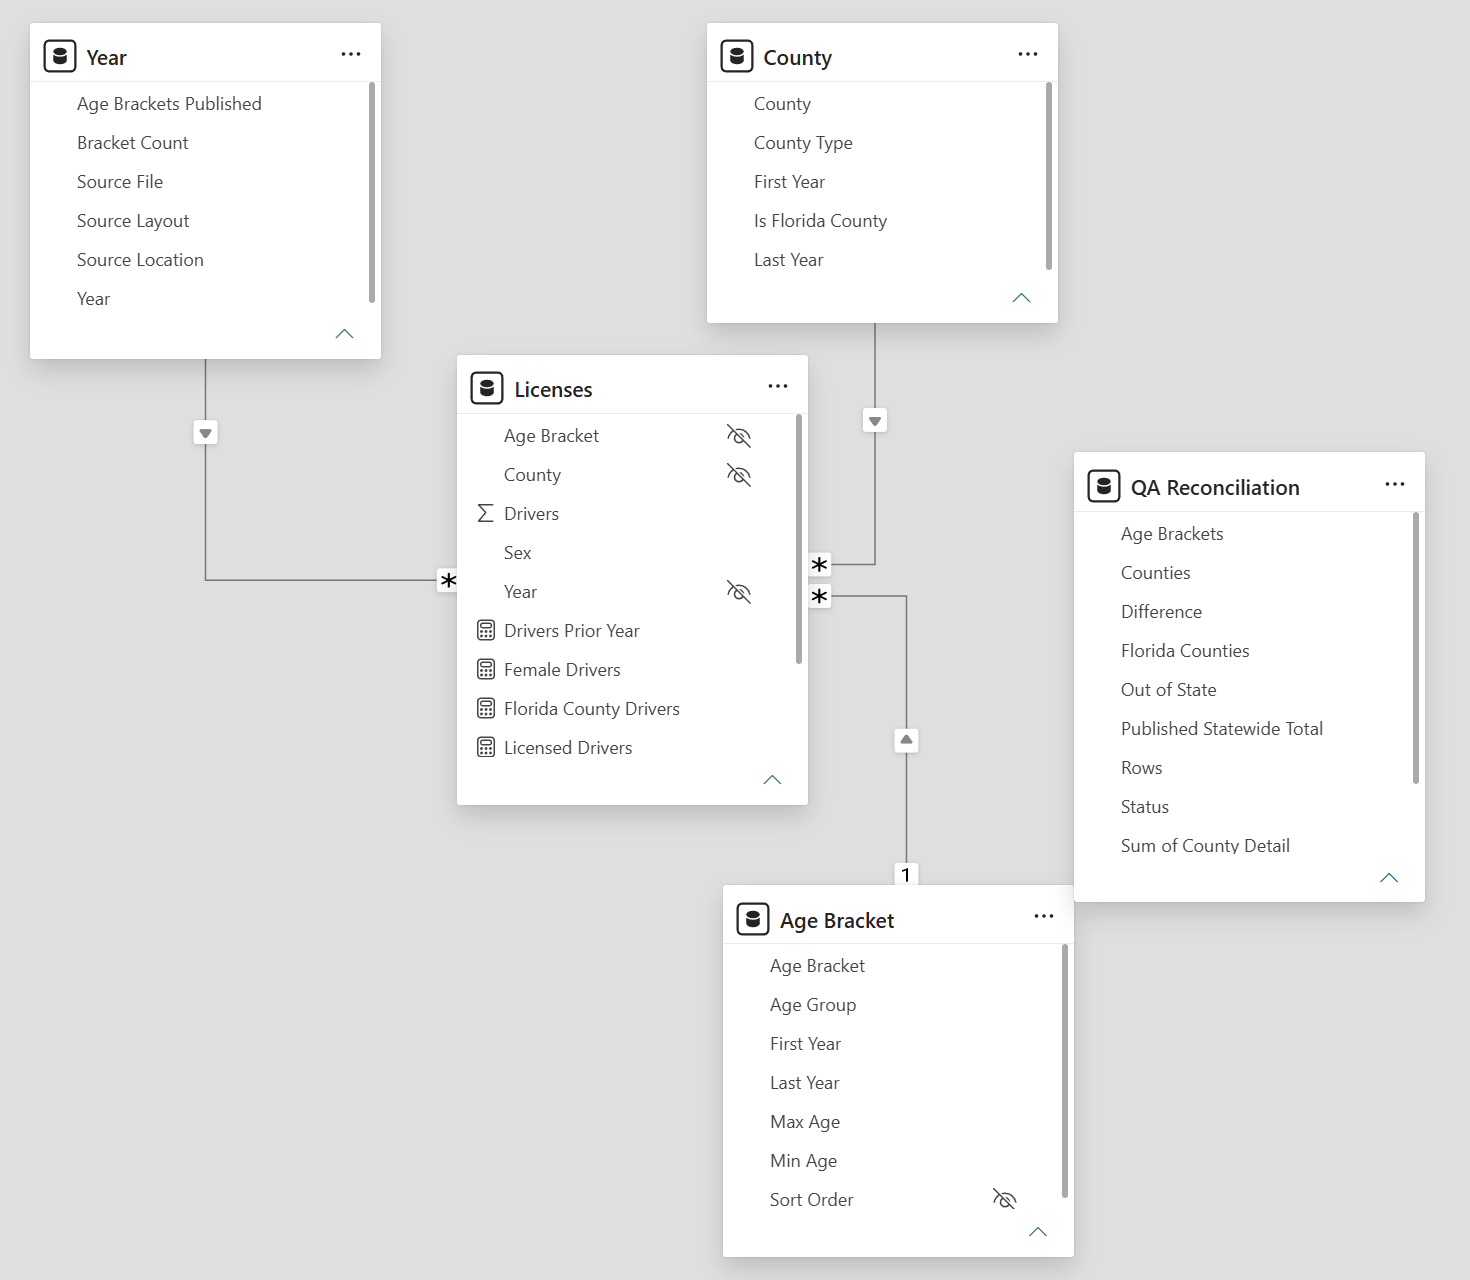Click the measure icon beside Florida County Drivers
The width and height of the screenshot is (1470, 1280).
pyautogui.click(x=486, y=708)
